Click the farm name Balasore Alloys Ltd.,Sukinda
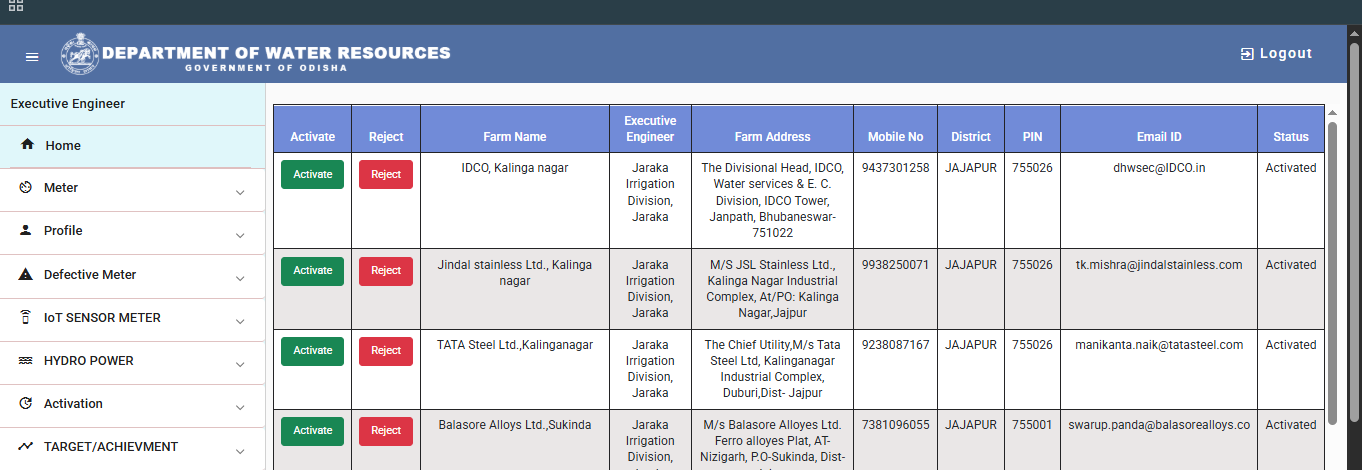The width and height of the screenshot is (1362, 470). click(515, 425)
